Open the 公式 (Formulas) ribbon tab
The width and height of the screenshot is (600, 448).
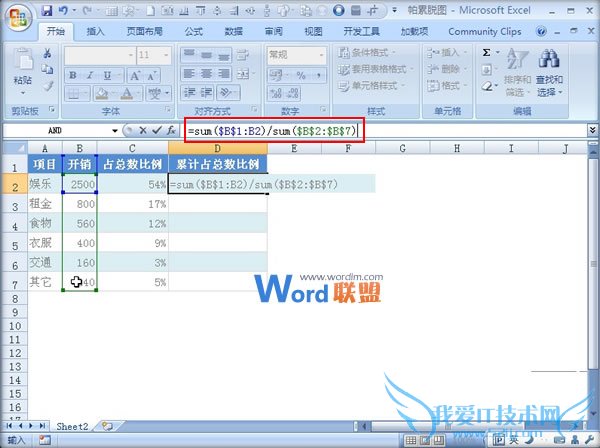[x=193, y=31]
